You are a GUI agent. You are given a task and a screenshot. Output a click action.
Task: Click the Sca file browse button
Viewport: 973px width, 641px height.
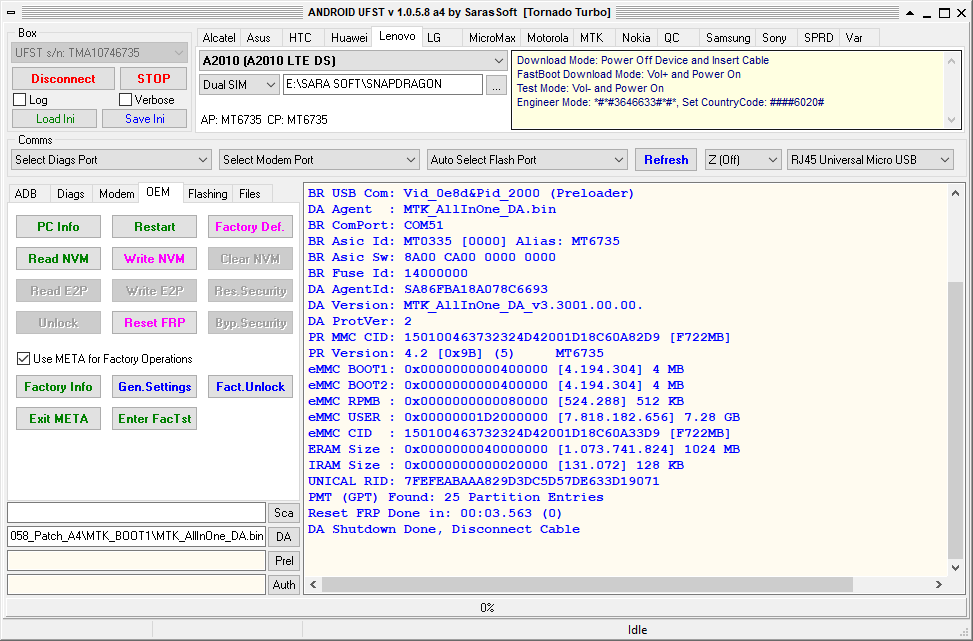(x=284, y=513)
